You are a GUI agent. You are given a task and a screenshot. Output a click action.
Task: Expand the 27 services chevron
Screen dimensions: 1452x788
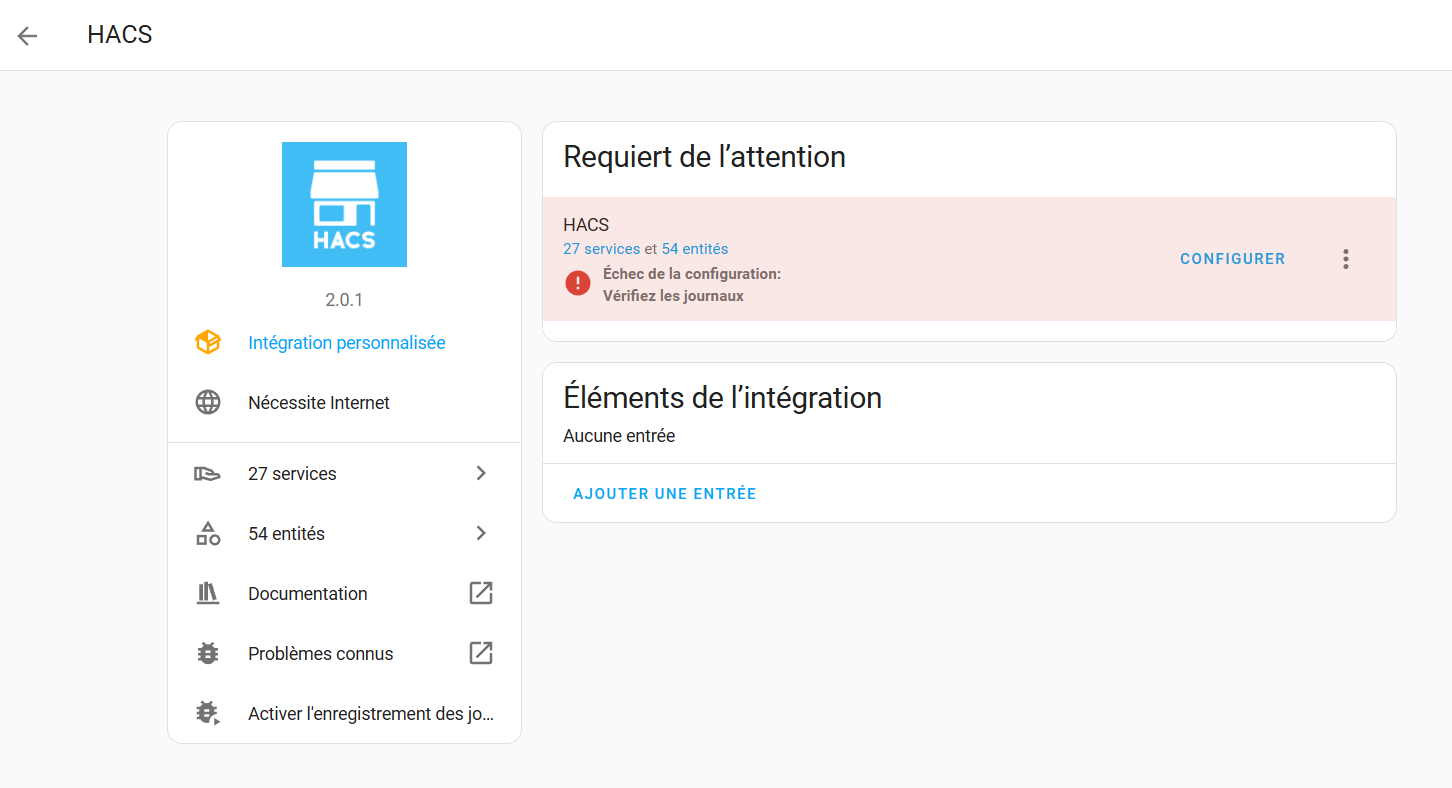[481, 473]
